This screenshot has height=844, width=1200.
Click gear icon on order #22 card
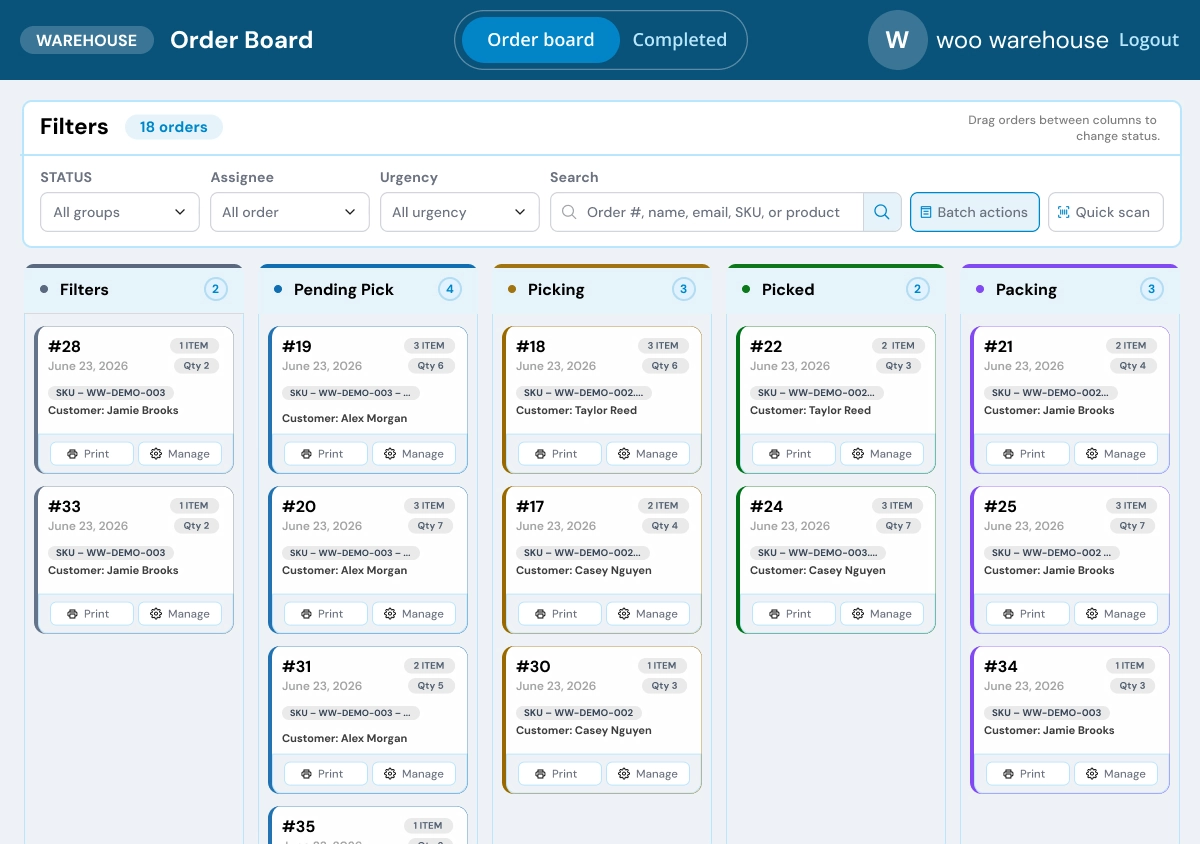(x=858, y=454)
